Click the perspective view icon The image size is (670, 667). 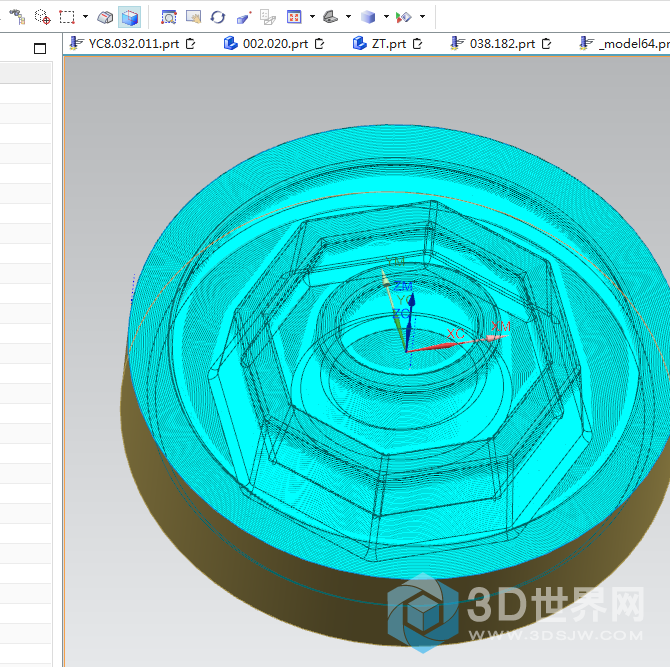(x=269, y=17)
